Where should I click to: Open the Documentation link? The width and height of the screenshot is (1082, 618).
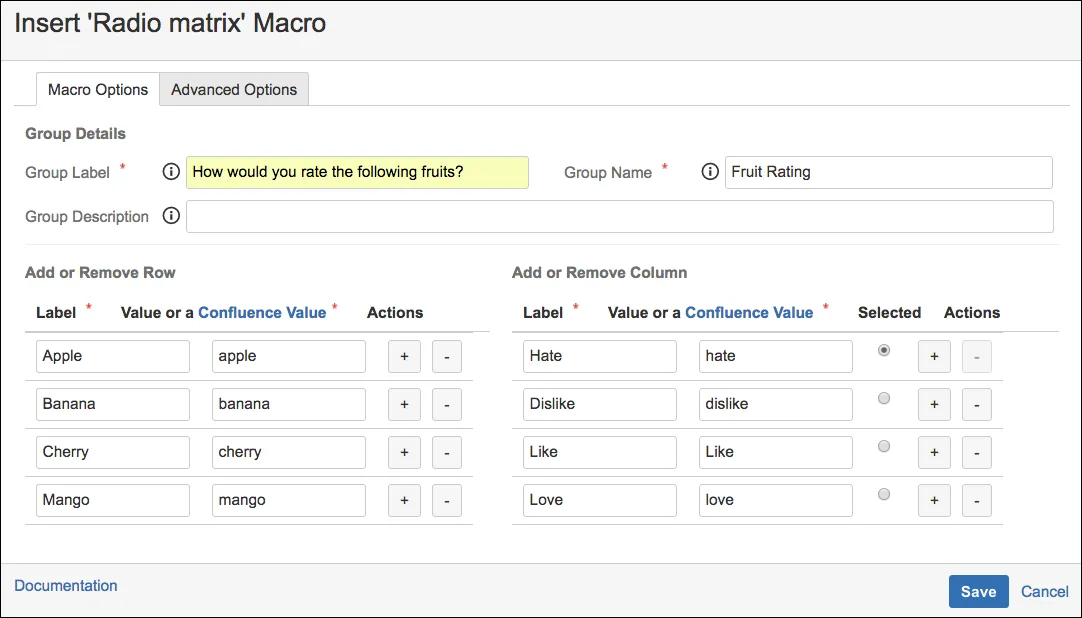click(66, 586)
